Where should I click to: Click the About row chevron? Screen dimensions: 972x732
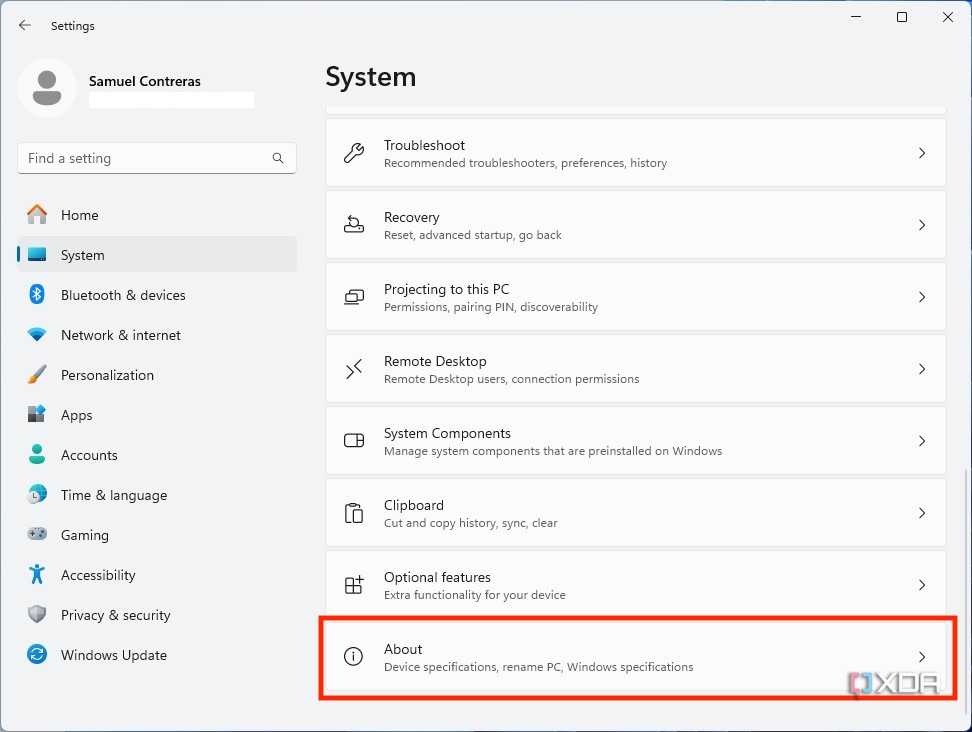coord(922,656)
